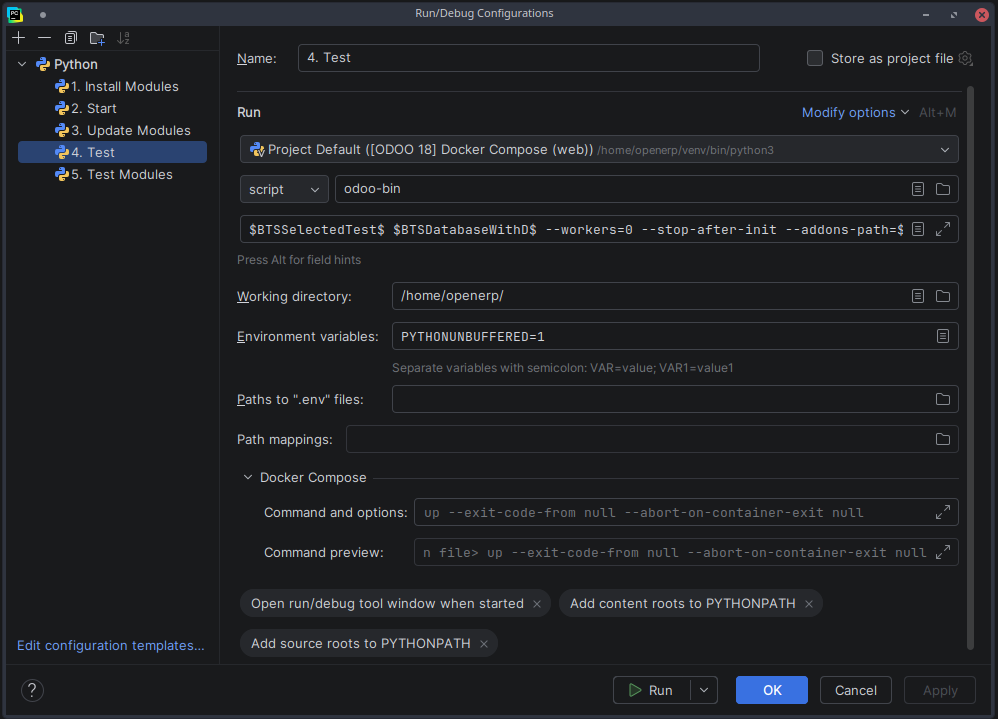The image size is (998, 719).
Task: Remove 'Add content roots to PYTHONPATH' option
Action: (809, 604)
